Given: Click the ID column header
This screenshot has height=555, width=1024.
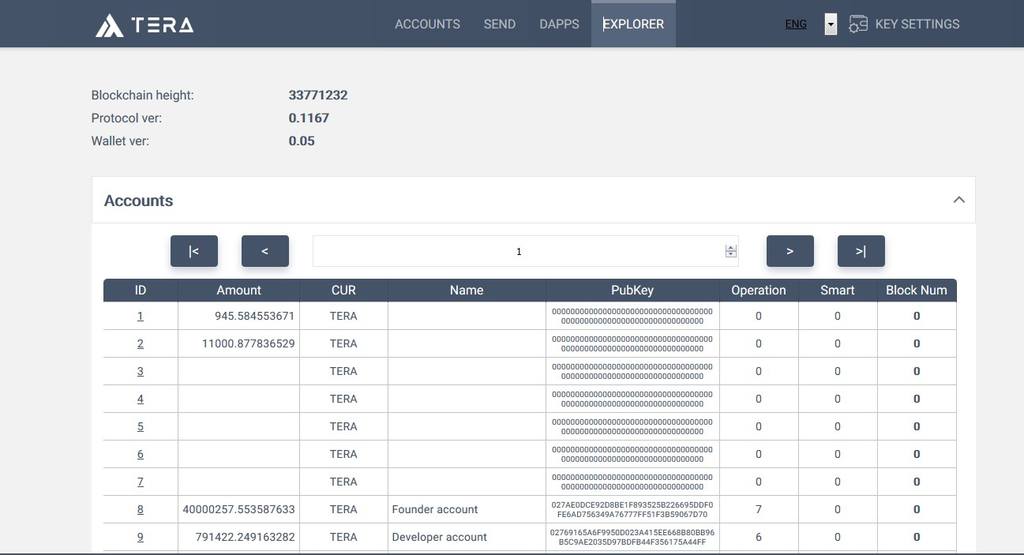Looking at the screenshot, I should [140, 290].
